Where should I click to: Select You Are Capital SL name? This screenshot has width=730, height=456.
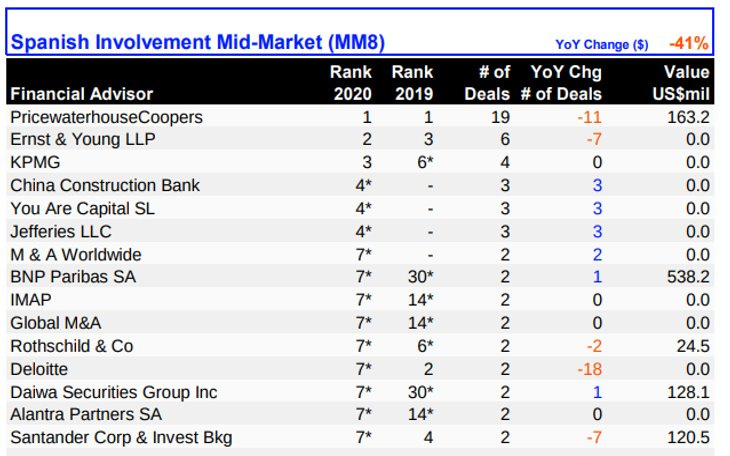[x=82, y=209]
